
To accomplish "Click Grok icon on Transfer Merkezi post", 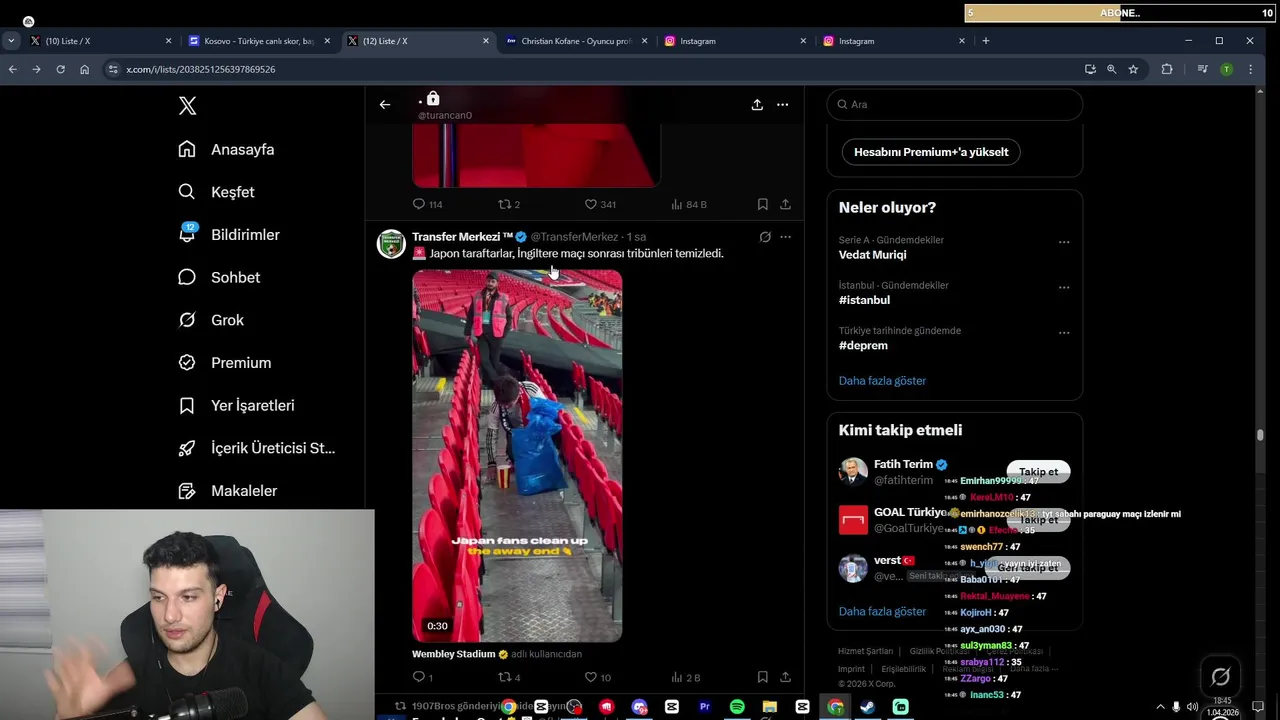I will pyautogui.click(x=765, y=237).
